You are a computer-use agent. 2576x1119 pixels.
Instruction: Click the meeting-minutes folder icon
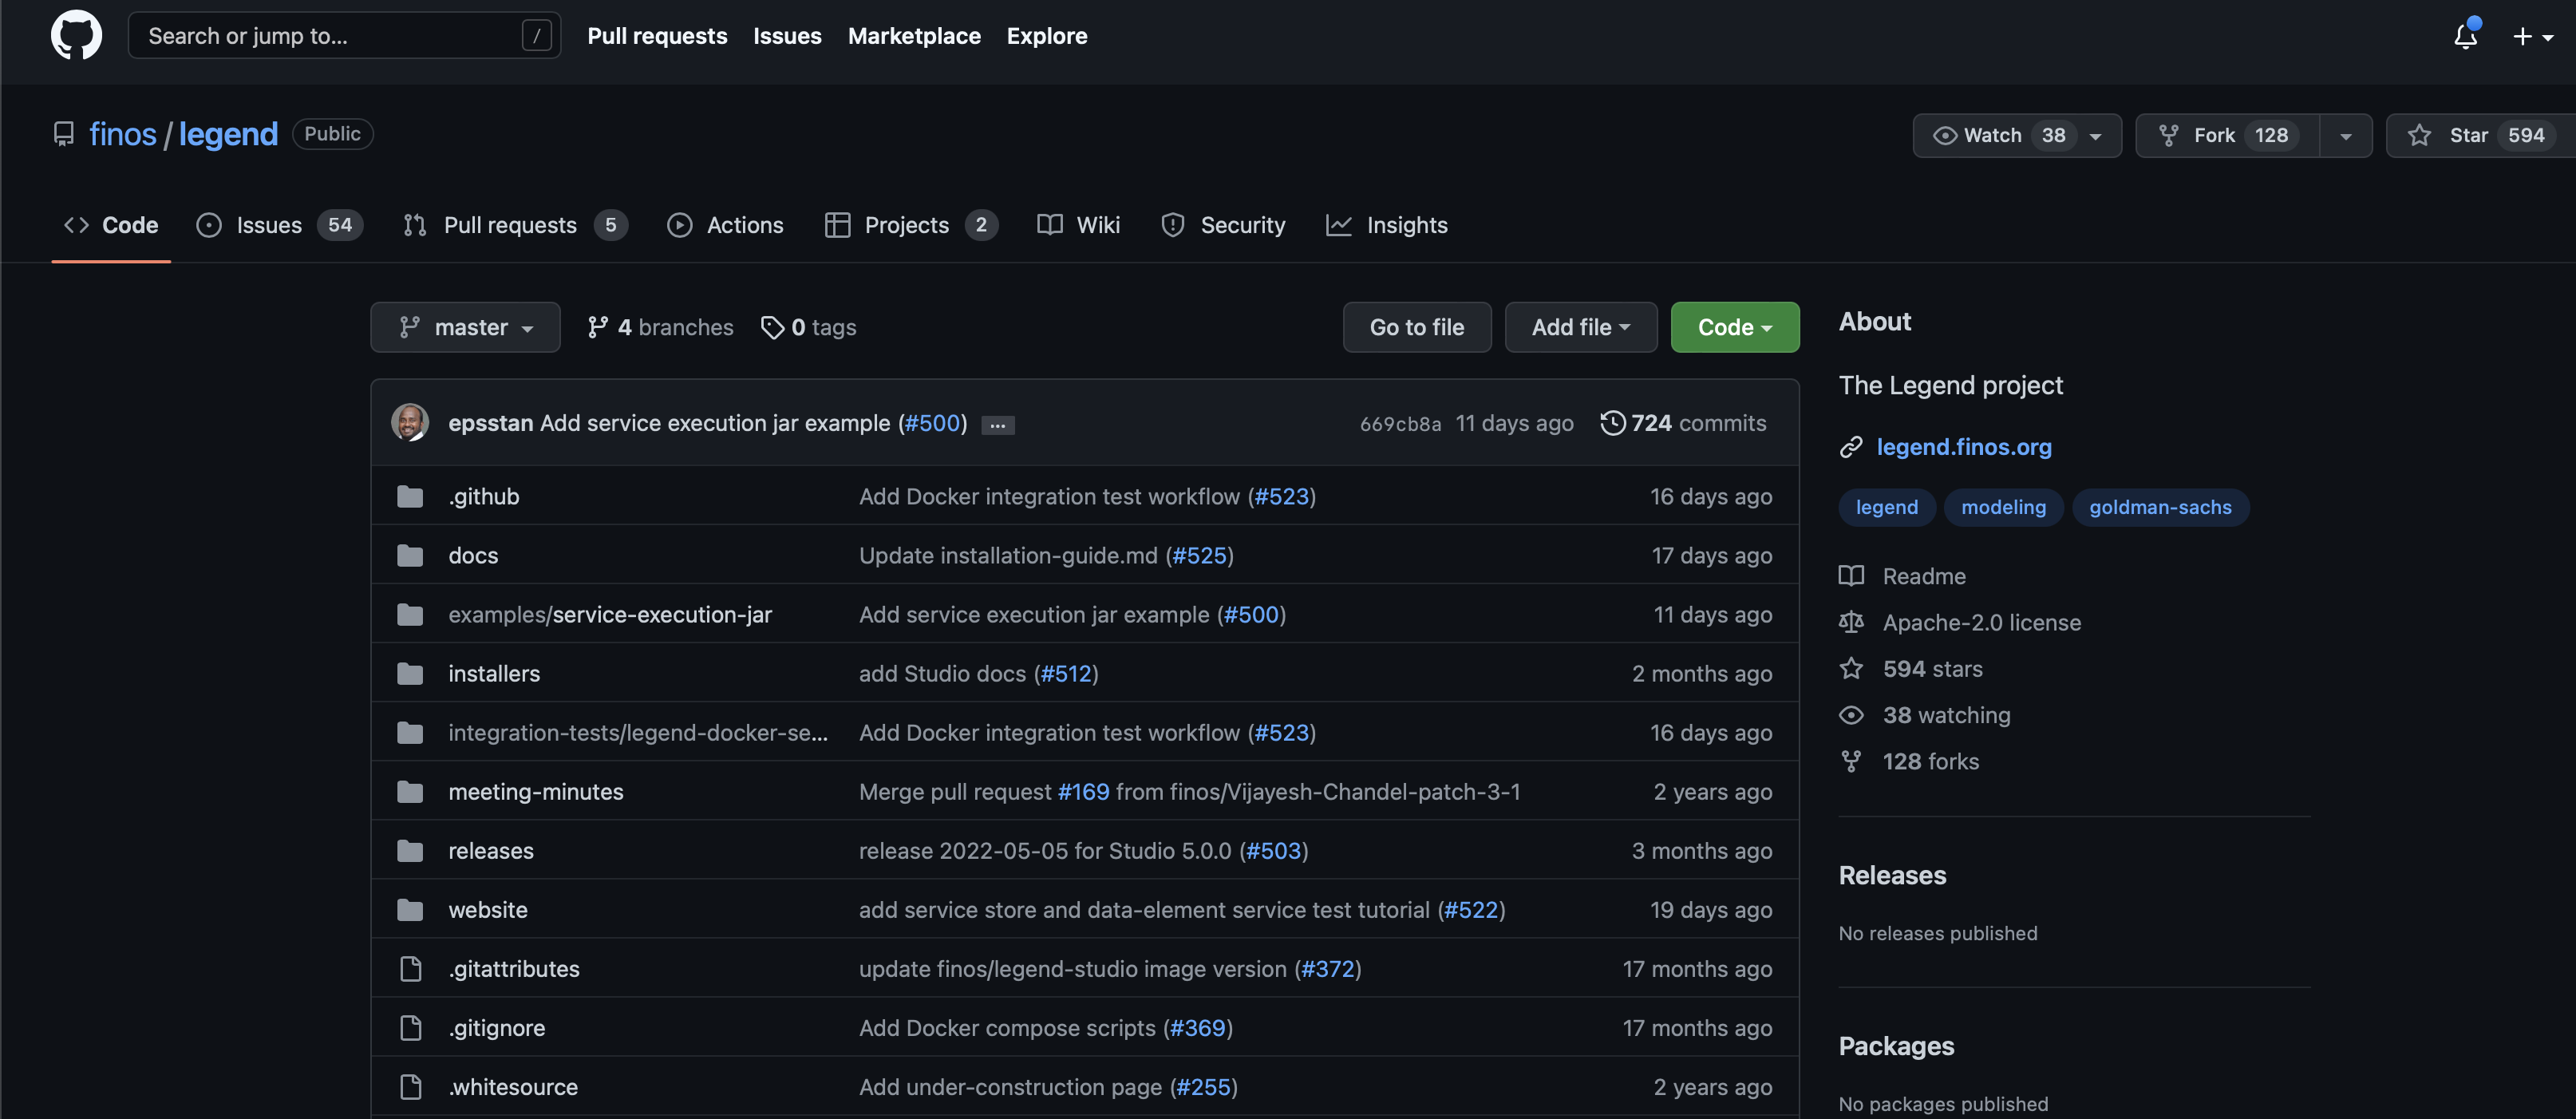tap(410, 791)
